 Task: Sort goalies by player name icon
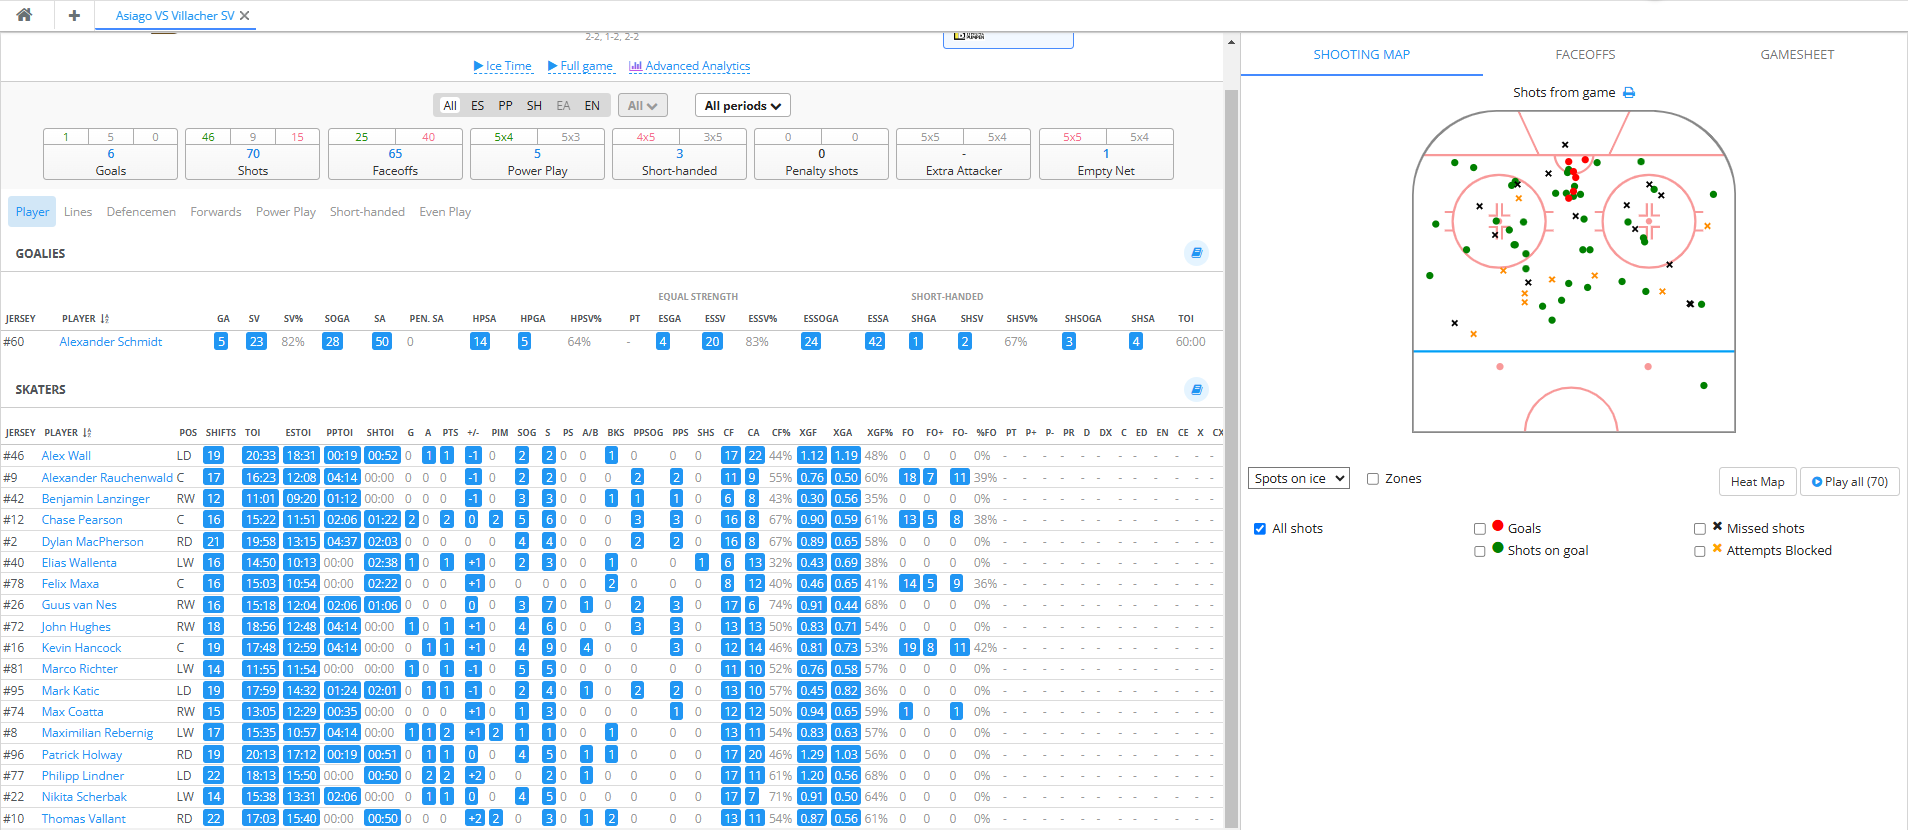click(105, 319)
